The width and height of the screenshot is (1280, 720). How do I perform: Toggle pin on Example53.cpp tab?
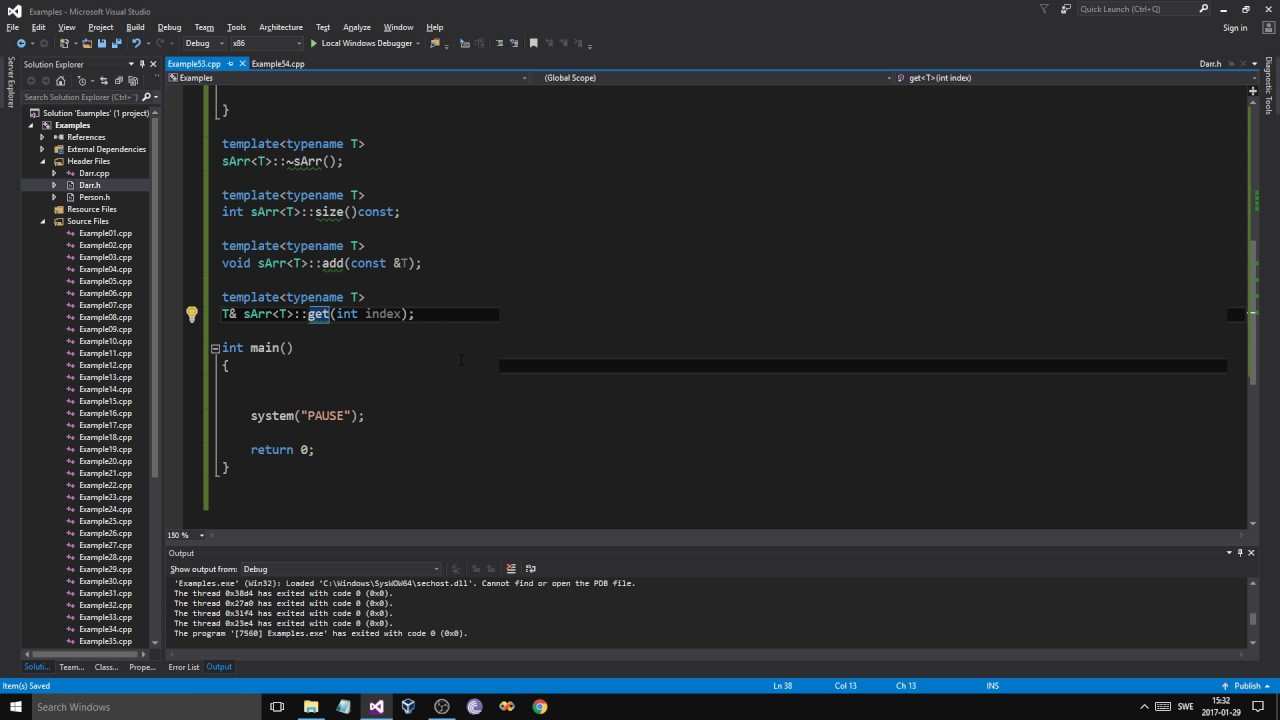pyautogui.click(x=230, y=64)
